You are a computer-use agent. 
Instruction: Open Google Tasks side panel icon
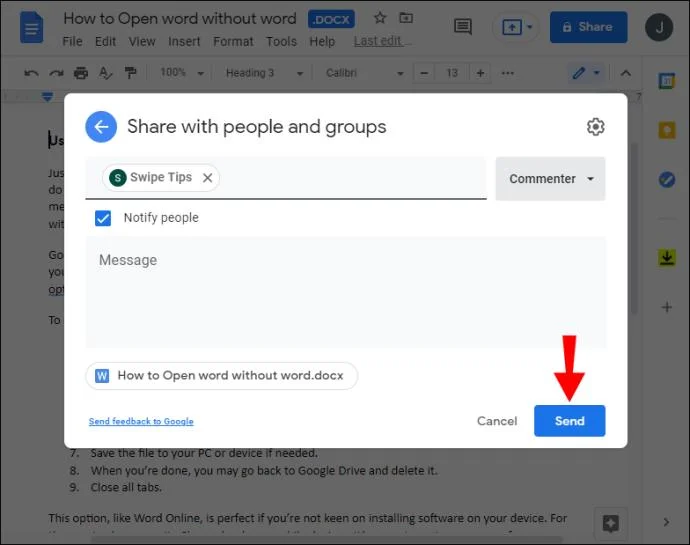(x=667, y=180)
